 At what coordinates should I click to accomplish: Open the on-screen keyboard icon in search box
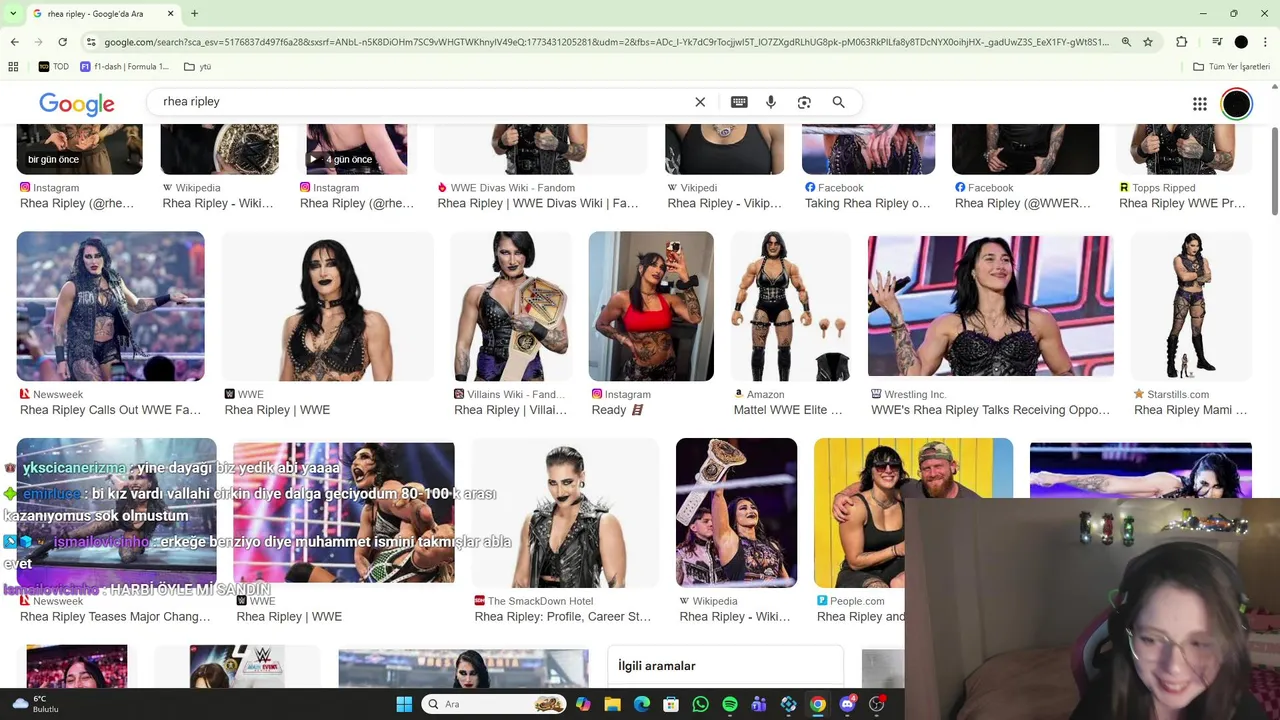tap(739, 102)
